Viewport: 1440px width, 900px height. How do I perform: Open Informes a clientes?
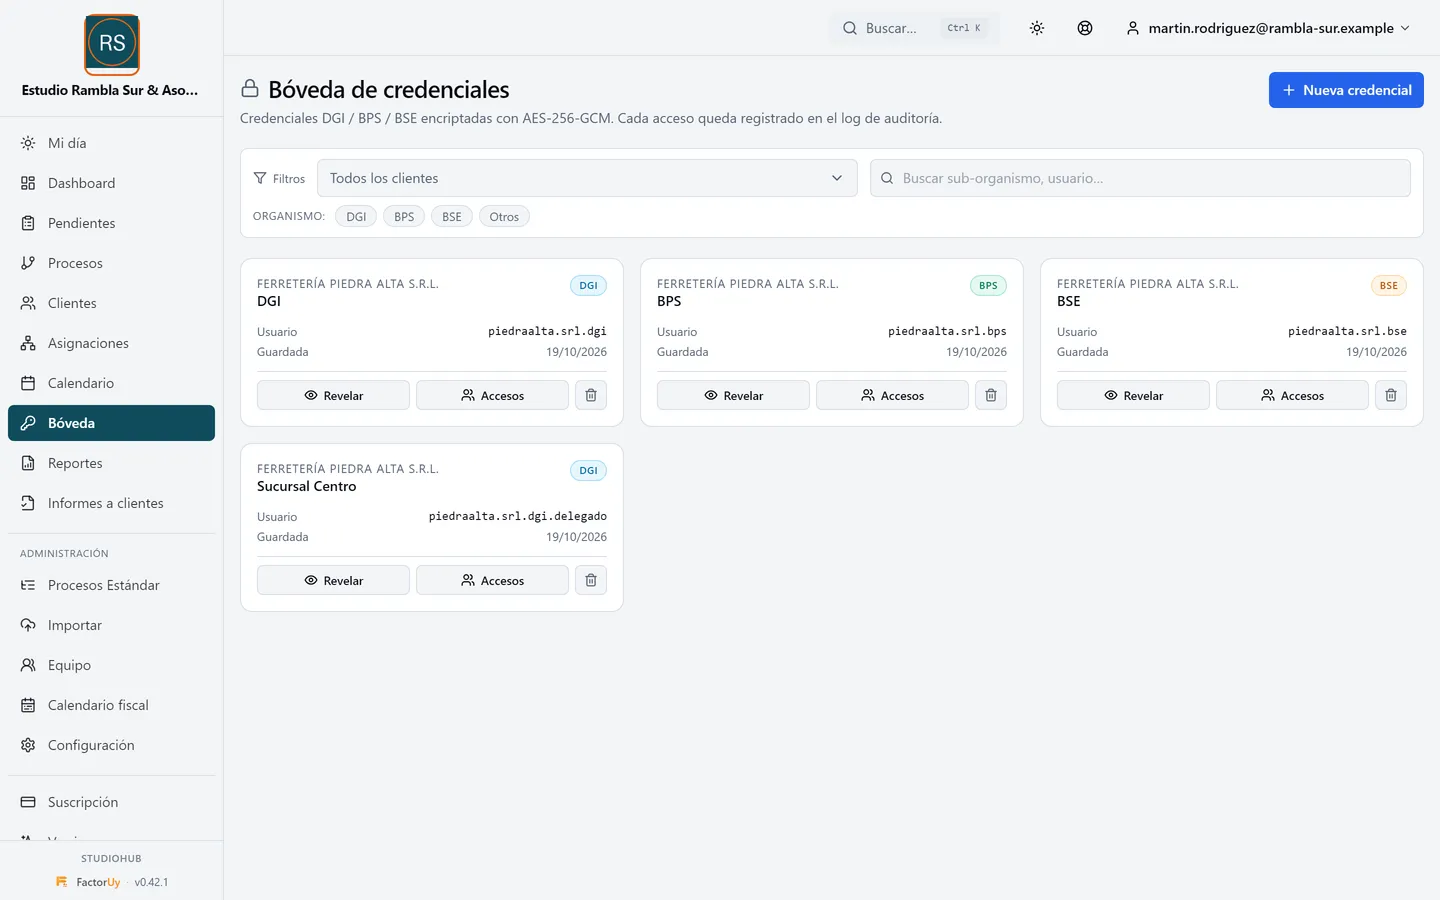coord(111,503)
